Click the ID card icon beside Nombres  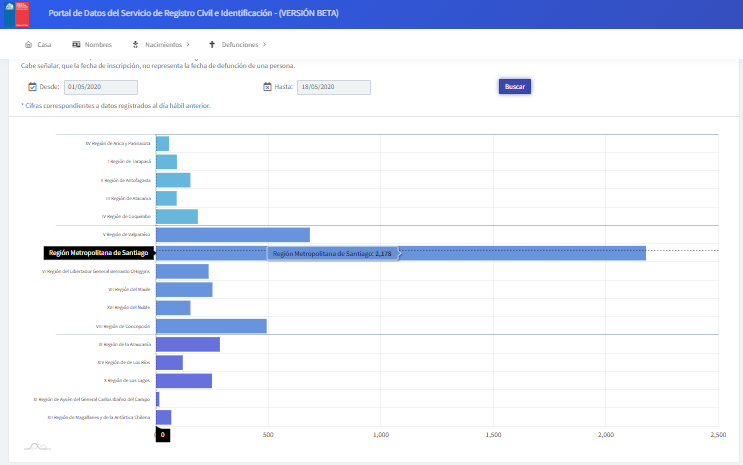(76, 45)
